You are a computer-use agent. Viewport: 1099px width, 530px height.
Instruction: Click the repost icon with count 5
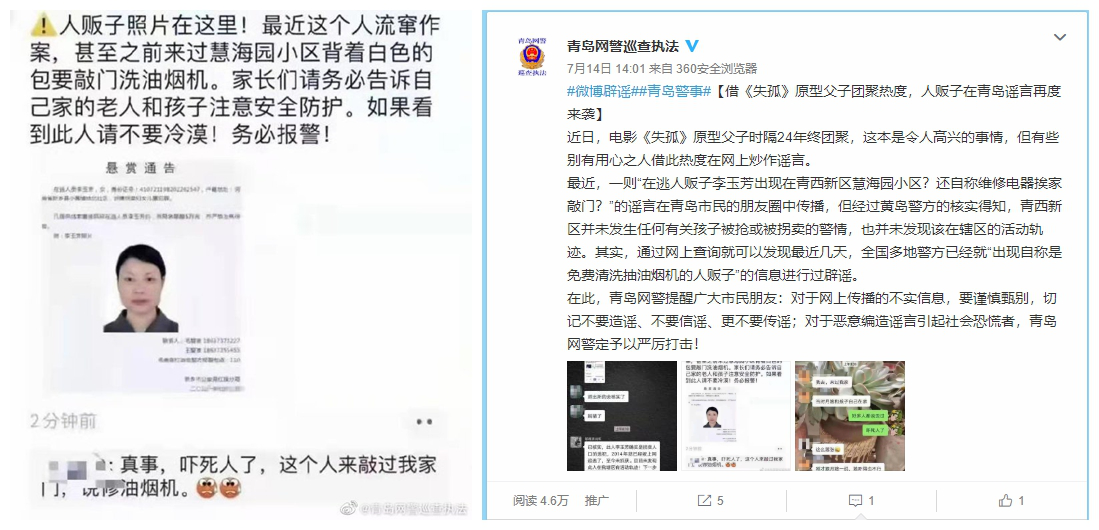[x=710, y=501]
